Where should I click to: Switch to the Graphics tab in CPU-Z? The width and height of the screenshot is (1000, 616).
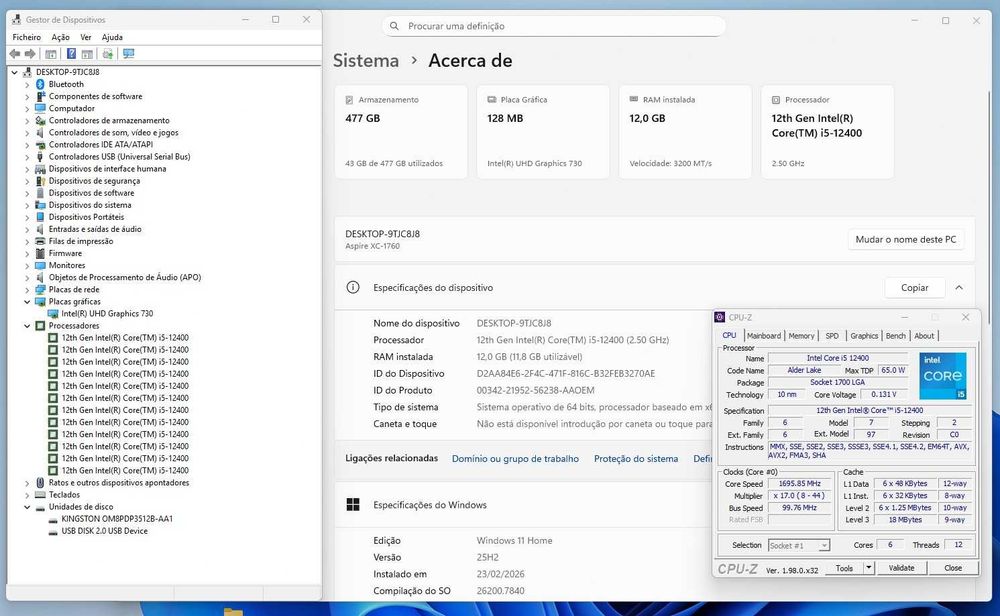pos(864,335)
